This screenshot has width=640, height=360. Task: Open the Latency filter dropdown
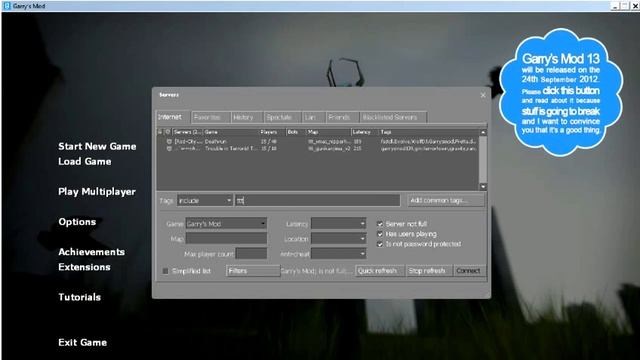[338, 224]
